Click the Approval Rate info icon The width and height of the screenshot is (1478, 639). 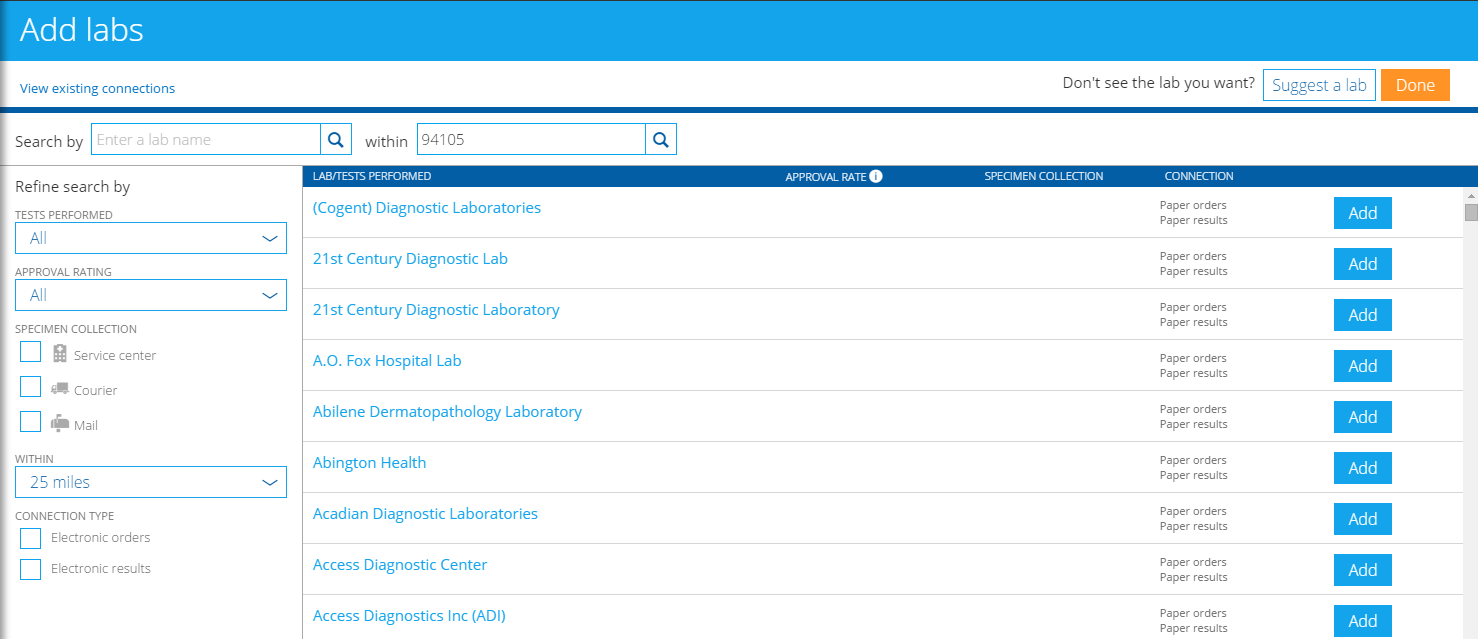click(x=876, y=176)
